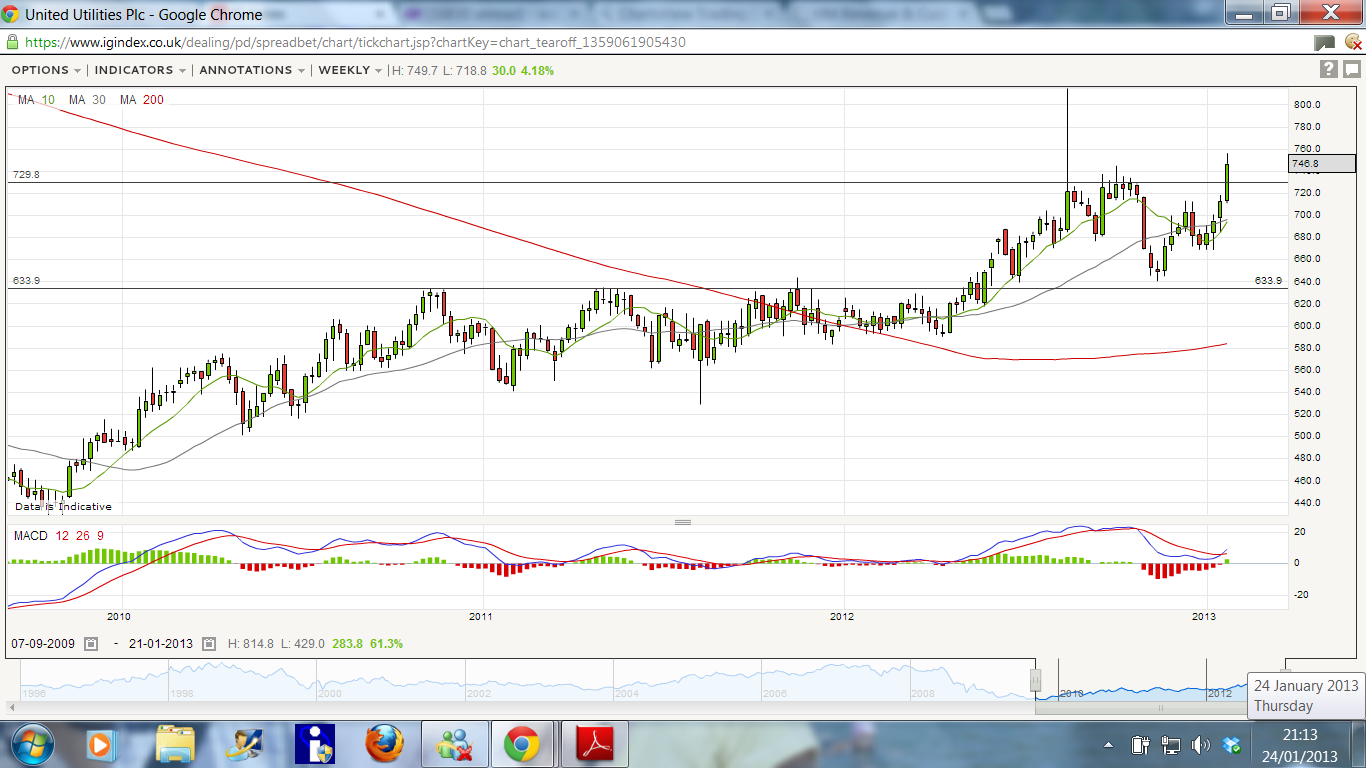This screenshot has width=1366, height=768.
Task: Open the INDICATORS dropdown
Action: [140, 70]
